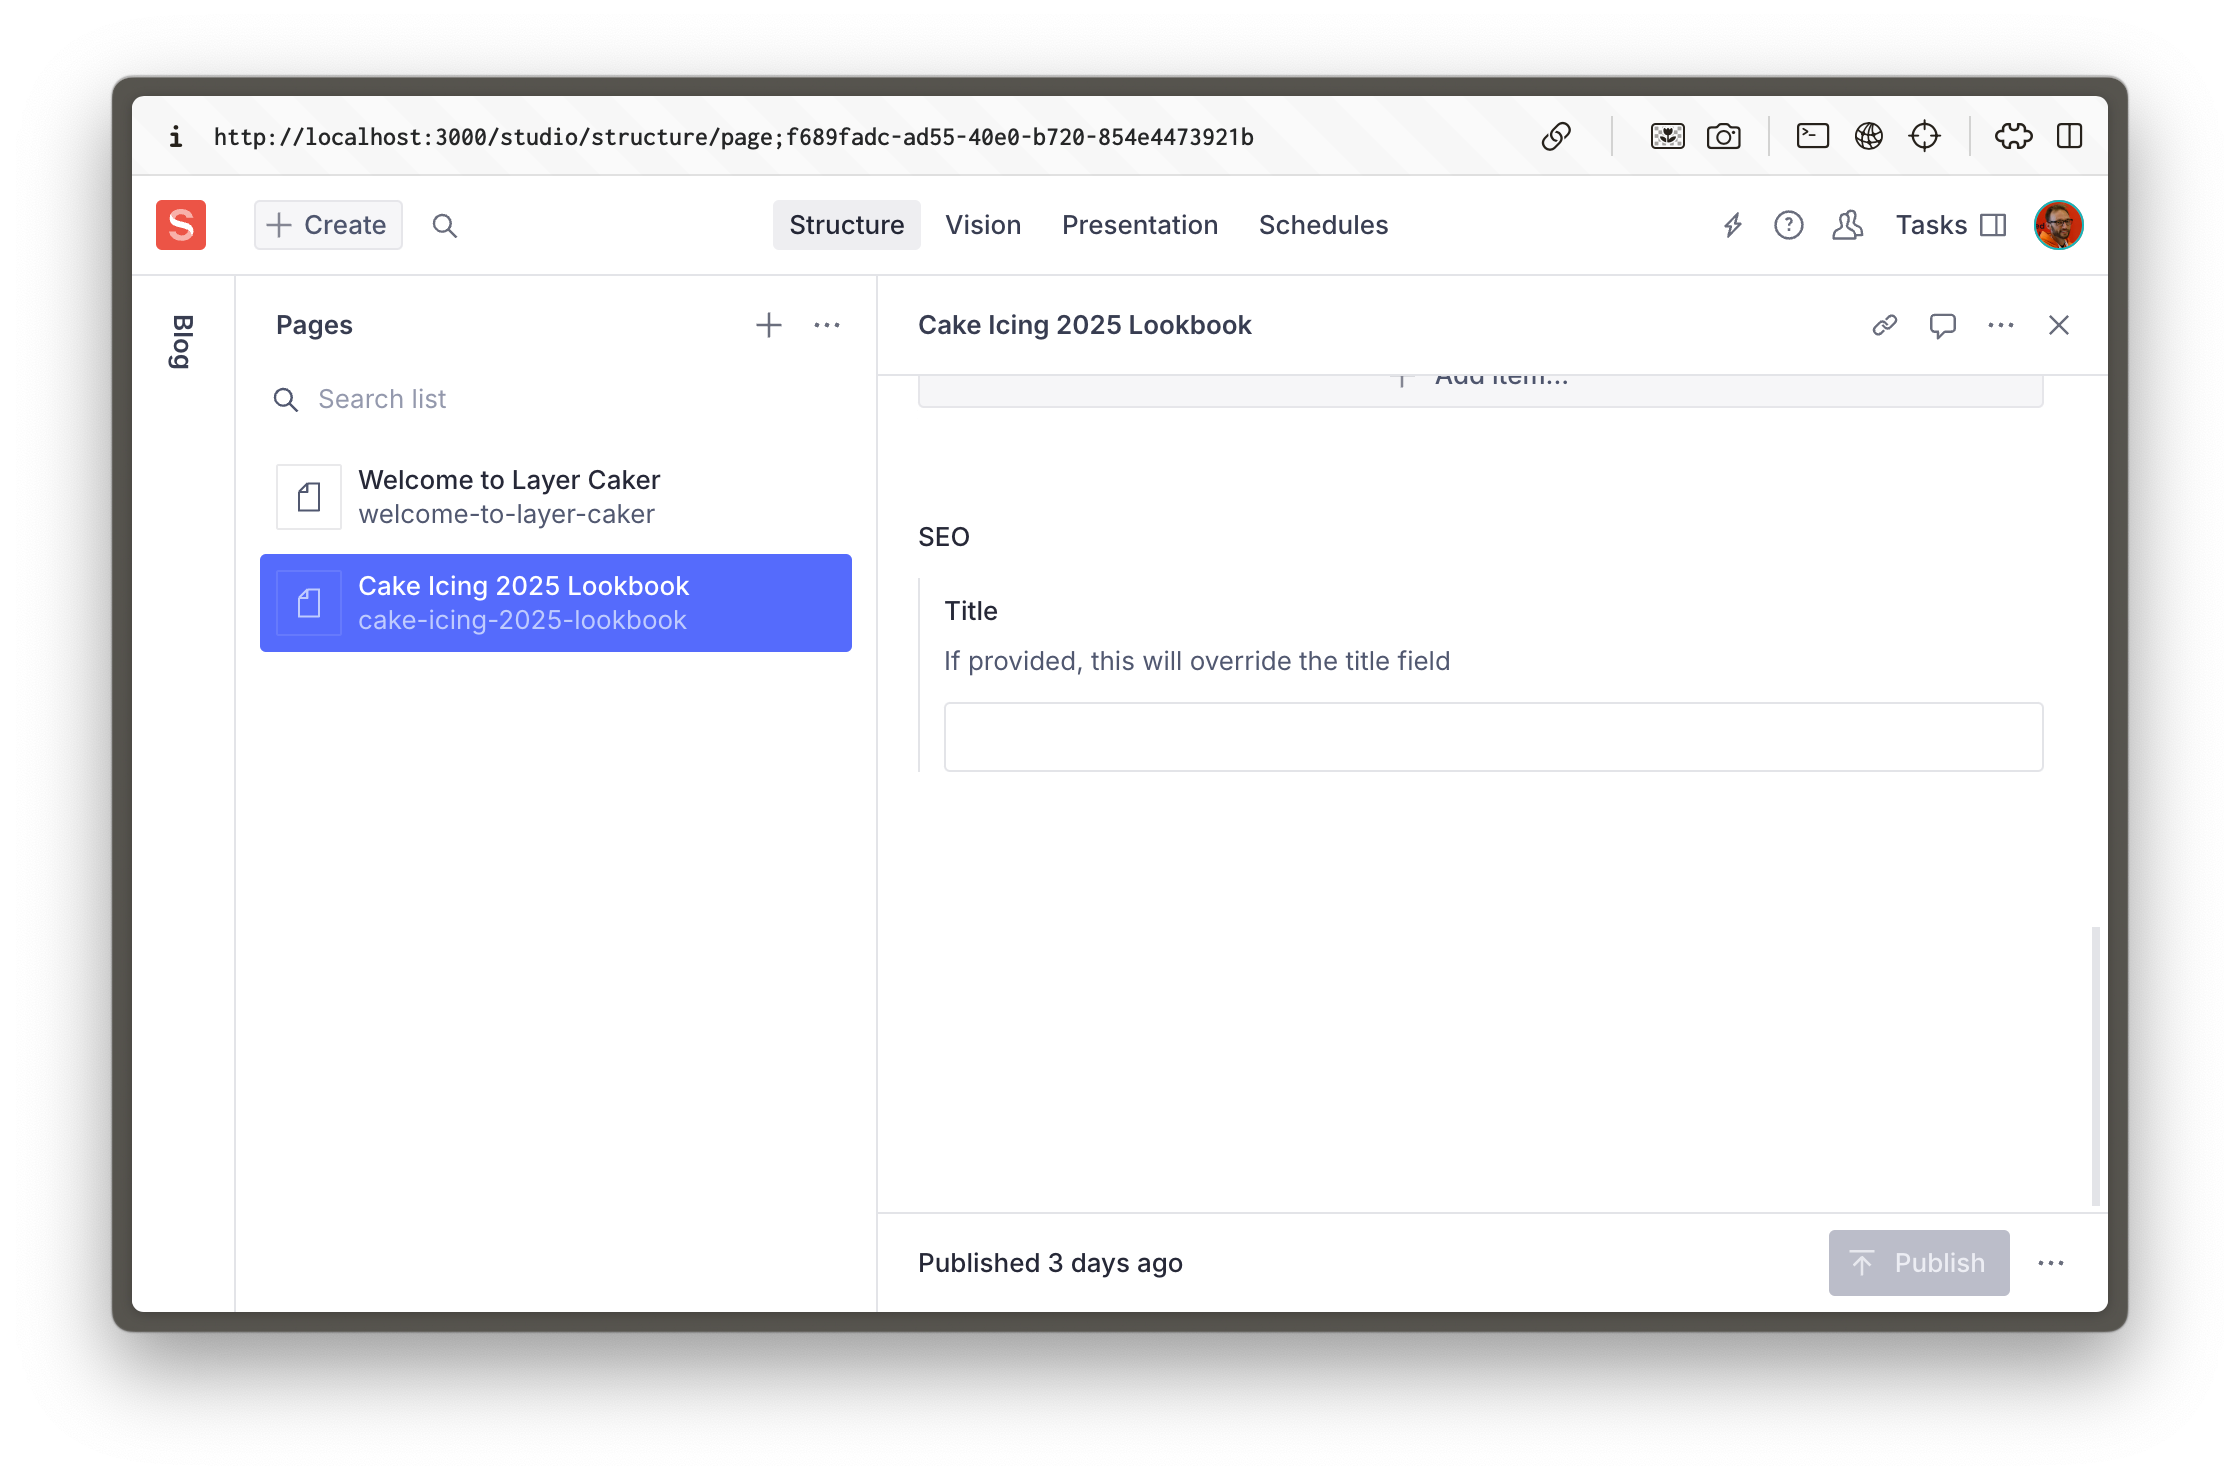Screen dimensions: 2240x1480
Task: Click the Cake Icing Lookbook document icon
Action: (309, 603)
